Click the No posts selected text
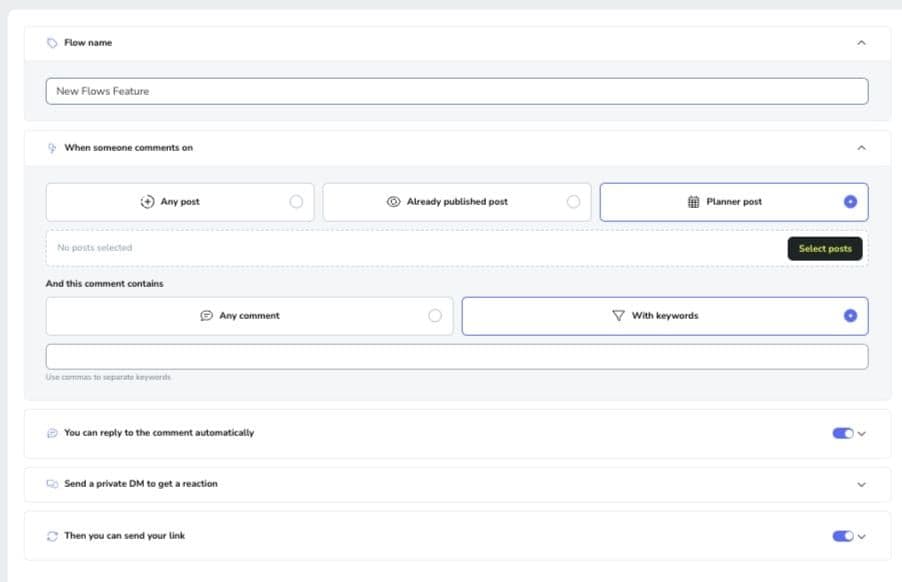 point(94,248)
